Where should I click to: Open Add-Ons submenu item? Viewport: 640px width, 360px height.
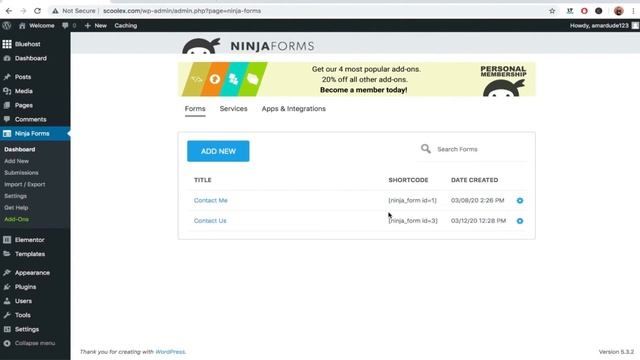(x=16, y=219)
